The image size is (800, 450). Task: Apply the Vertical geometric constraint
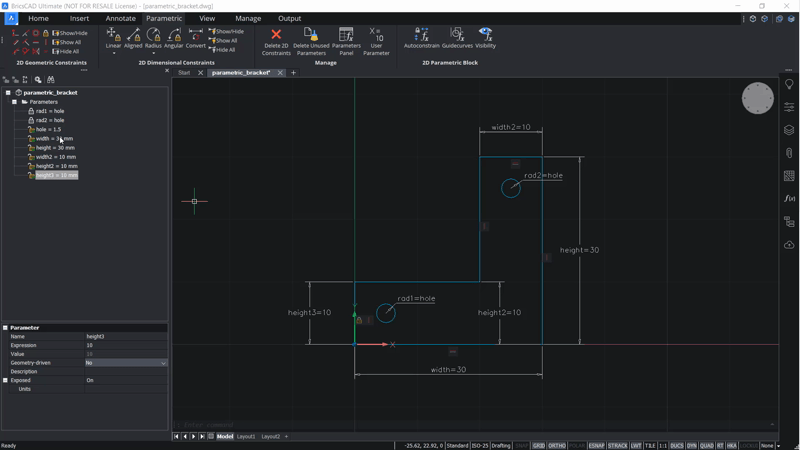click(x=45, y=42)
